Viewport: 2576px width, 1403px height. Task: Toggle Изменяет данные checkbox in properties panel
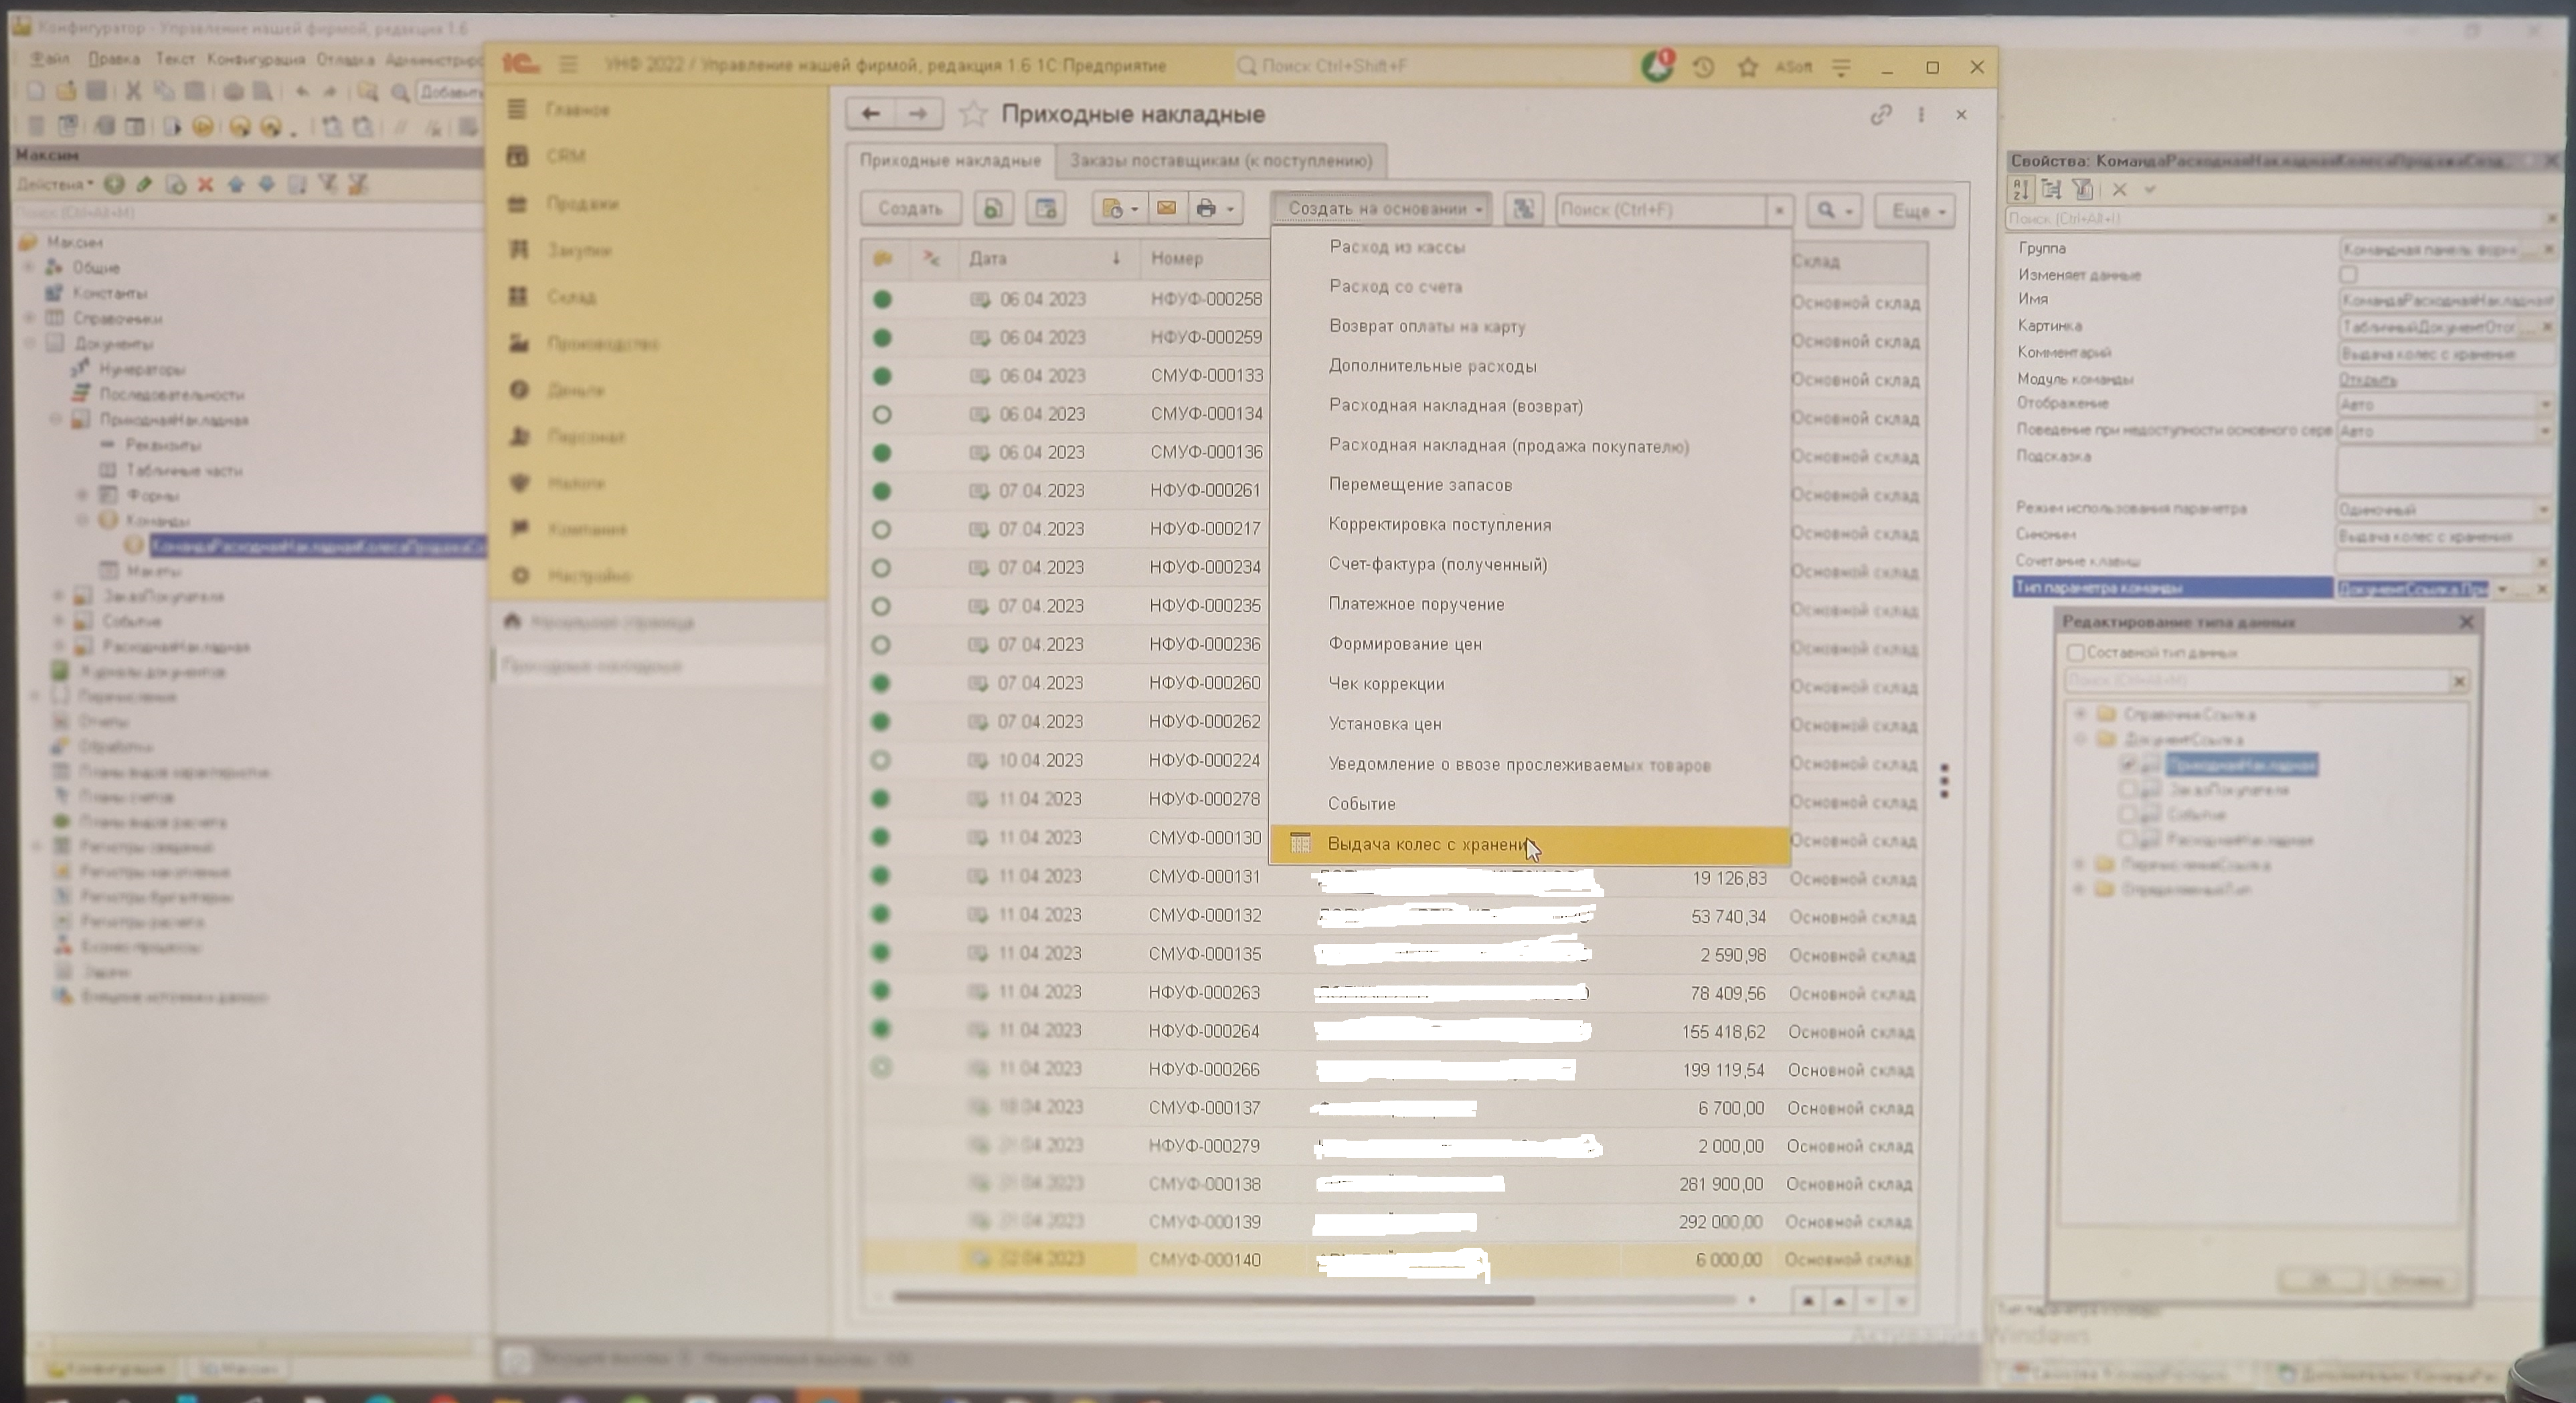click(x=2348, y=274)
